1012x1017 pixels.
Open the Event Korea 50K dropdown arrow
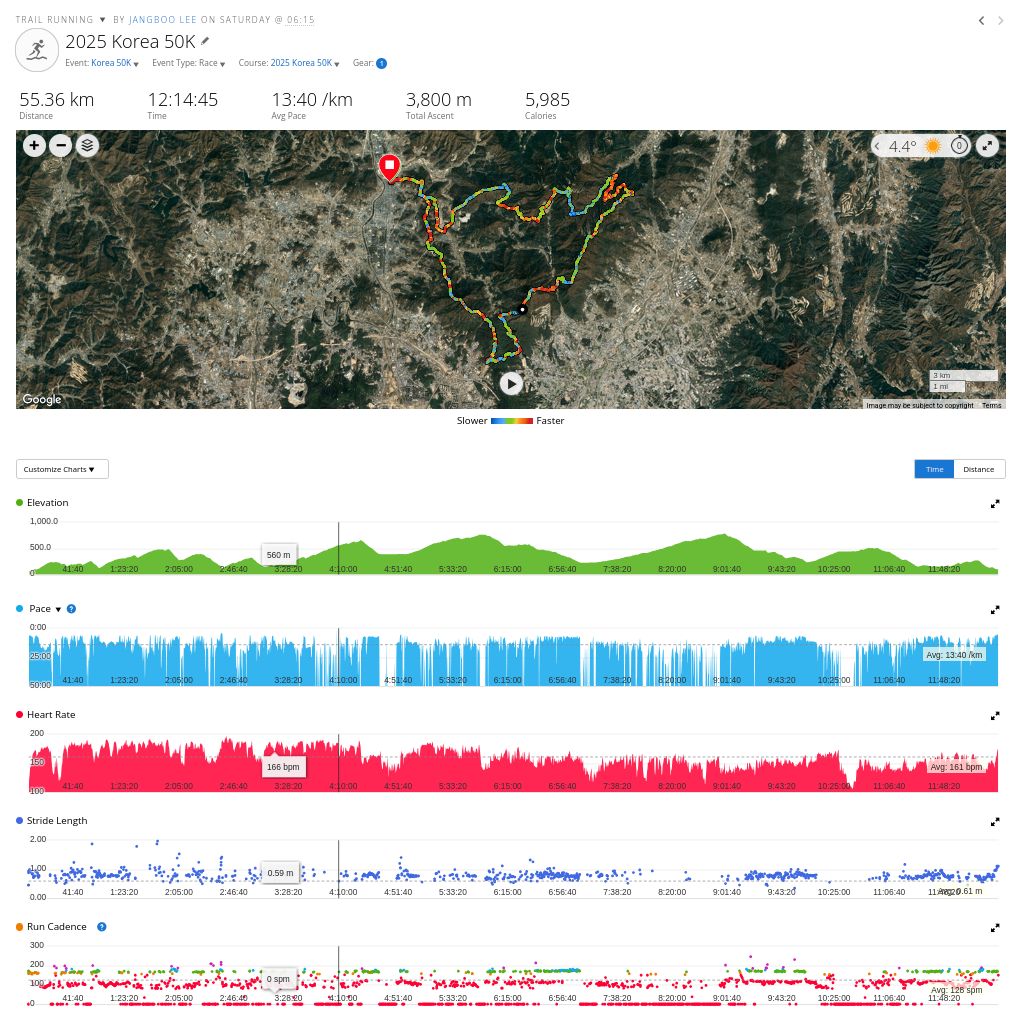click(136, 64)
